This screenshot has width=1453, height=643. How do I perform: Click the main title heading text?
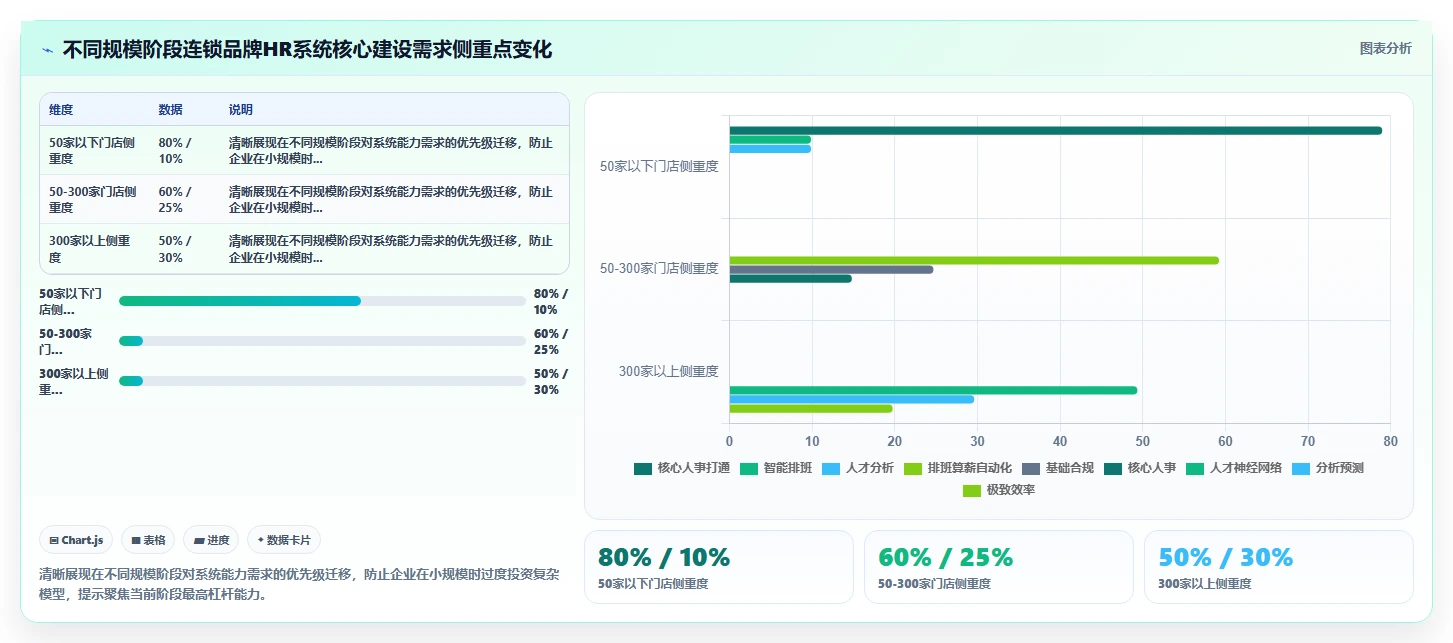click(307, 49)
